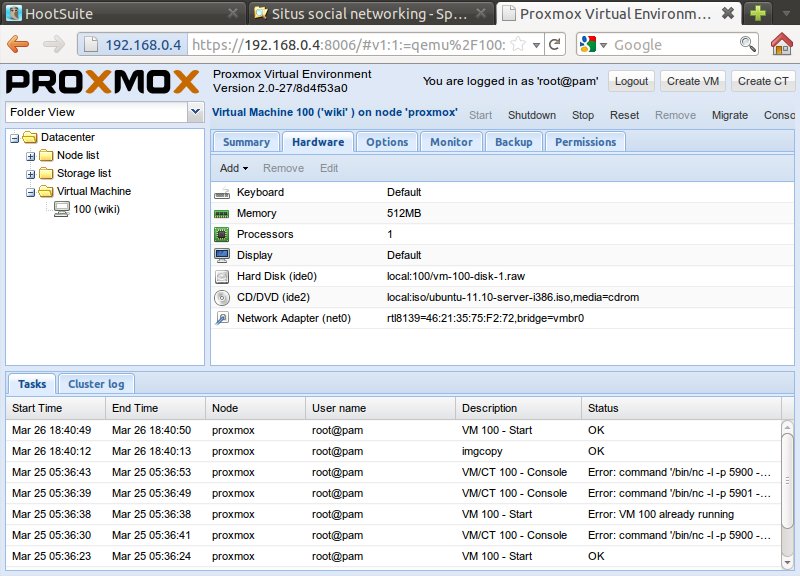Open the Permissions tab

(586, 142)
